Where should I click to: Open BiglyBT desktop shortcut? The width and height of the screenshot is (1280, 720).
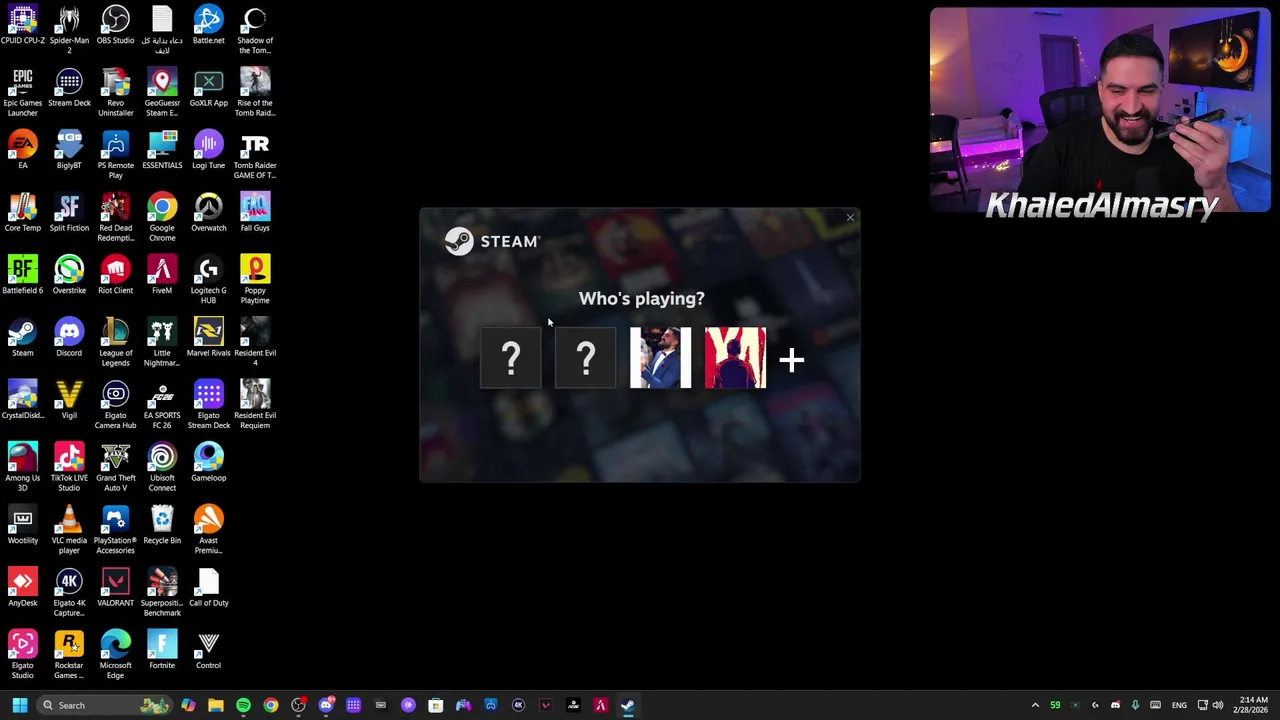[x=69, y=150]
